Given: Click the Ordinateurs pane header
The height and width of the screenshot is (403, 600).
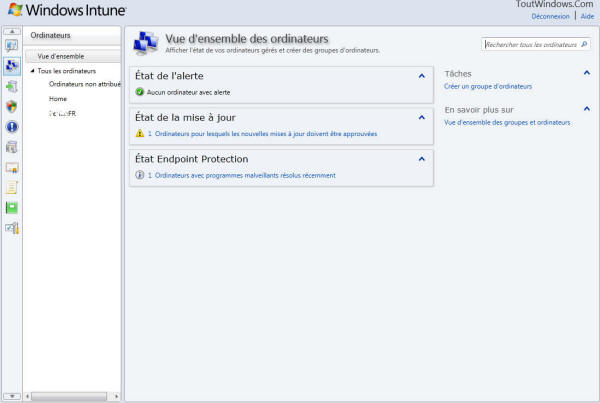Looking at the screenshot, I should click(72, 35).
